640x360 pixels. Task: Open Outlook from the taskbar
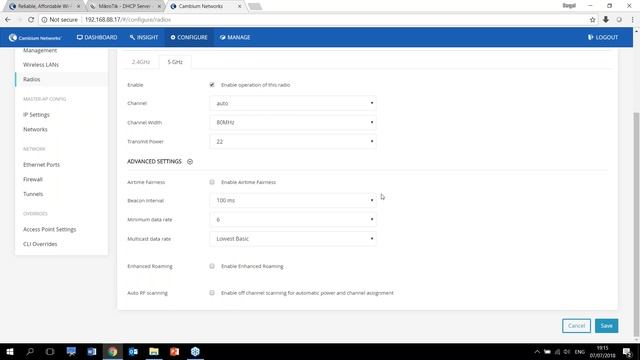click(x=133, y=351)
